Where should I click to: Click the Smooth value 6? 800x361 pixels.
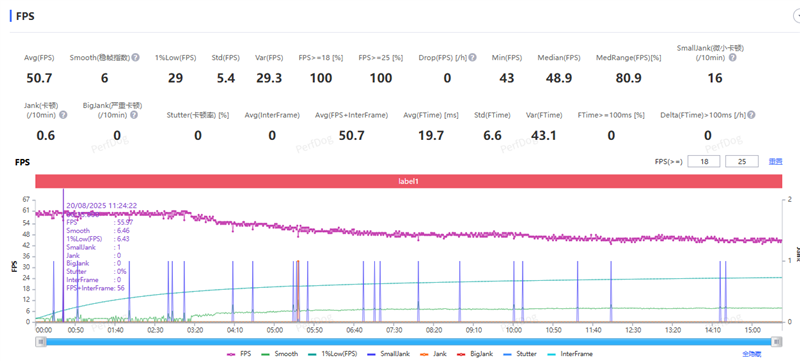(105, 78)
